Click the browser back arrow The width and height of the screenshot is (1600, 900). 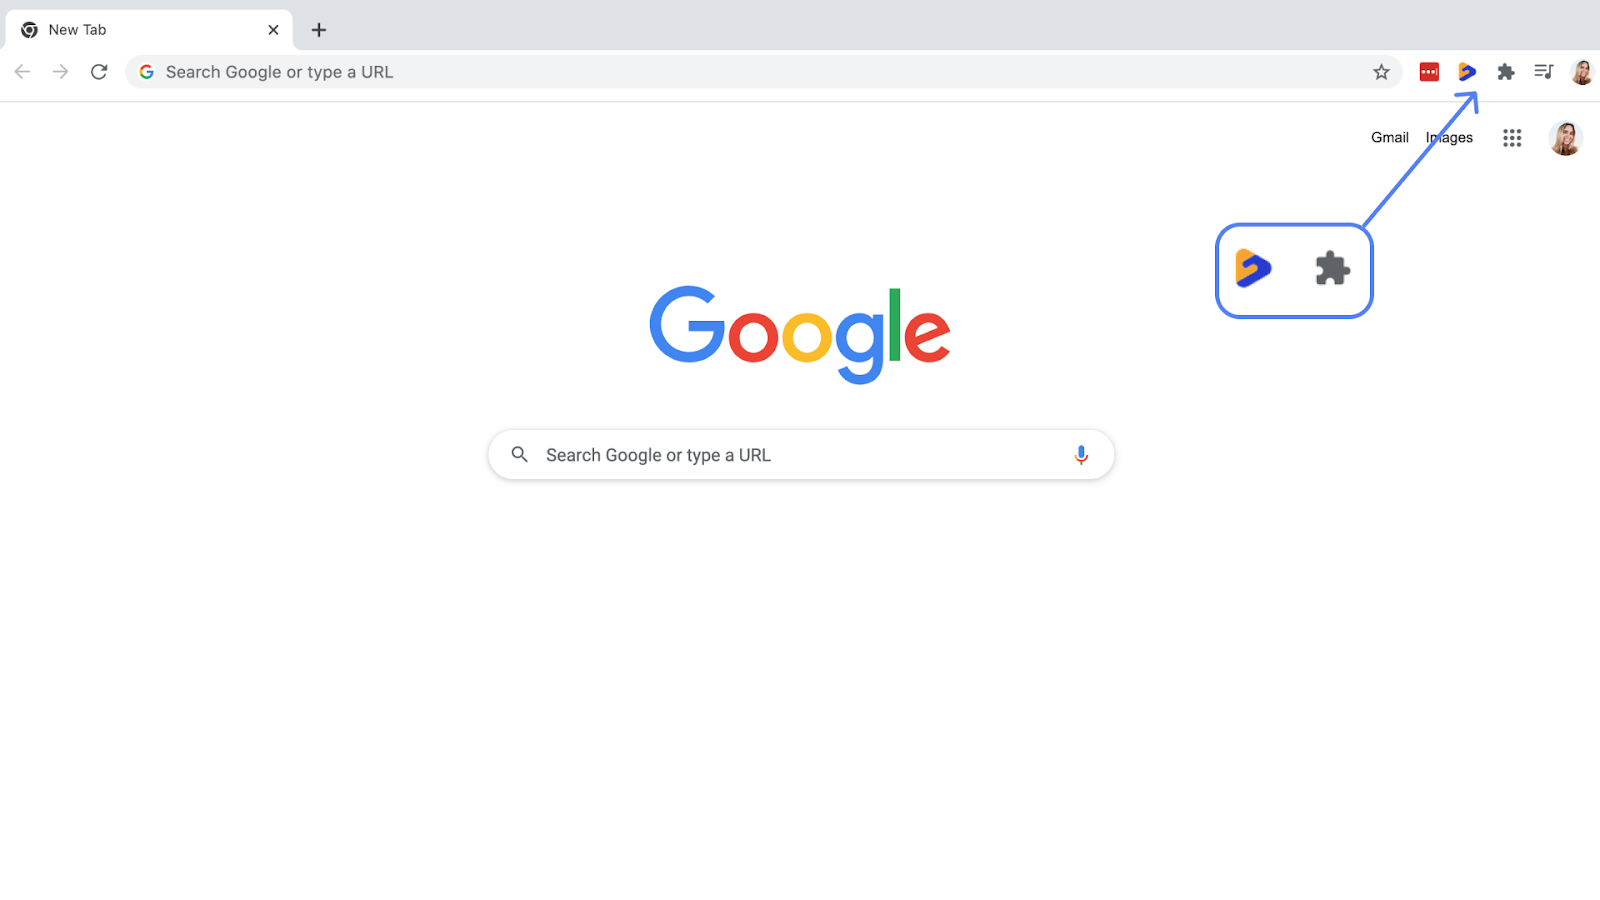coord(22,72)
